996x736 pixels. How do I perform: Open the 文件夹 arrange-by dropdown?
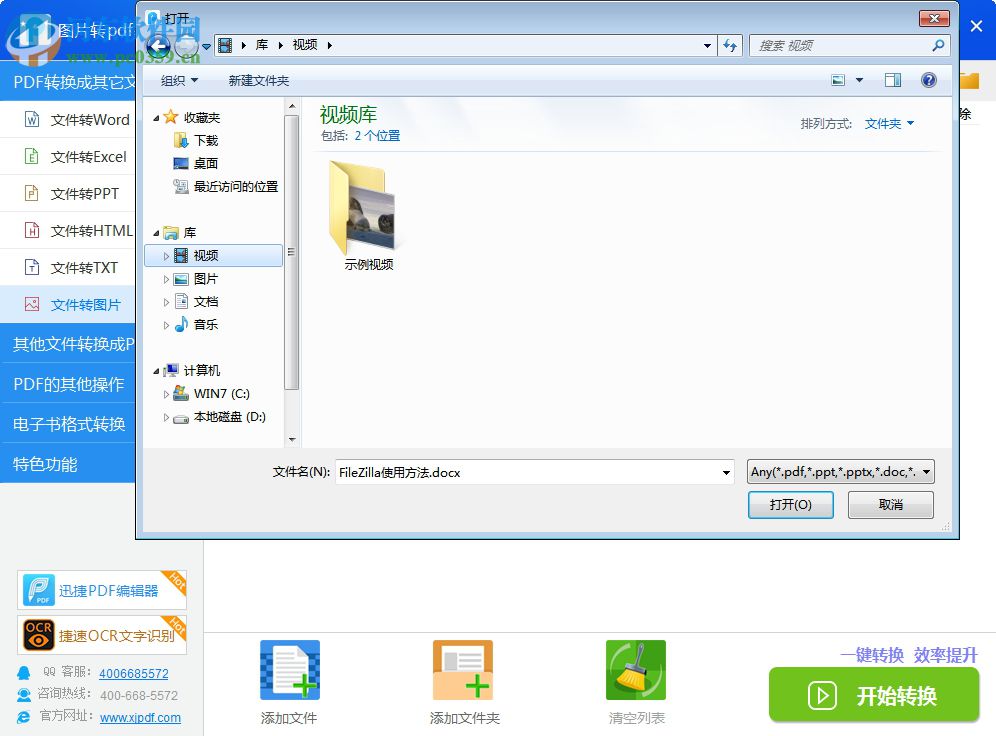889,123
